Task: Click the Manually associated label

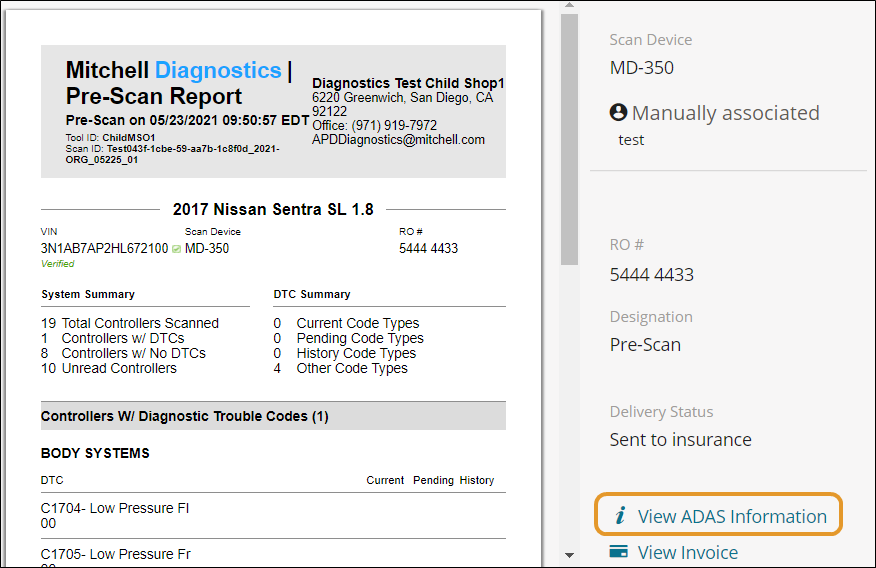Action: pos(726,113)
